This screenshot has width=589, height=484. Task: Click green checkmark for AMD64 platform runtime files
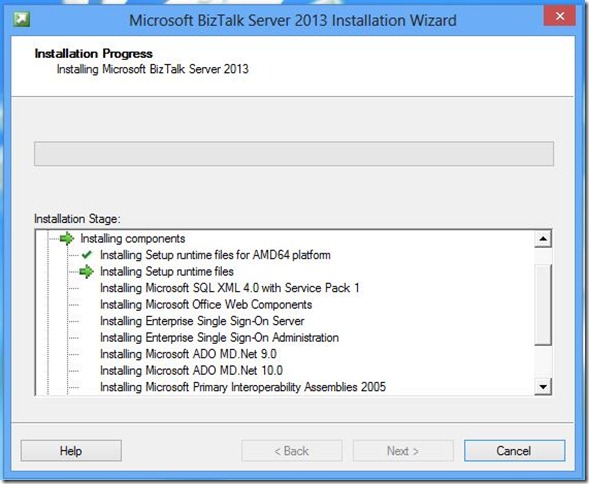87,255
